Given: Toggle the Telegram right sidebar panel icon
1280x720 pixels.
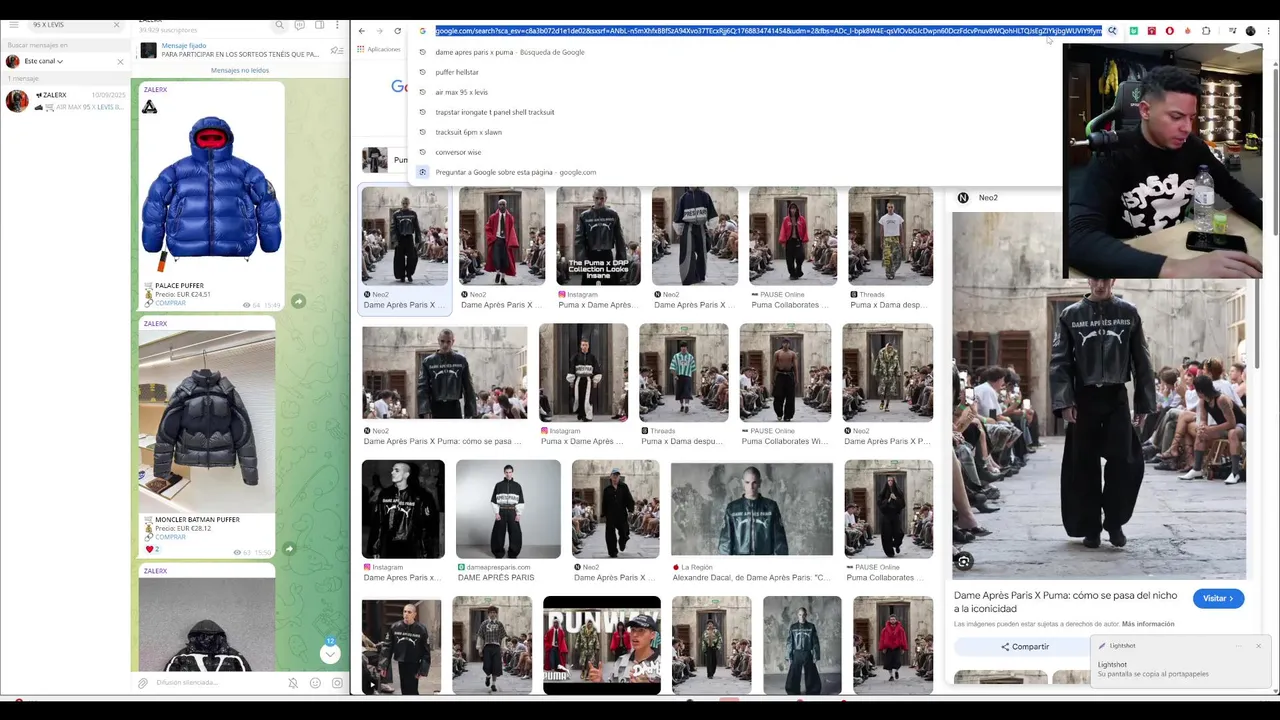Looking at the screenshot, I should [x=320, y=24].
